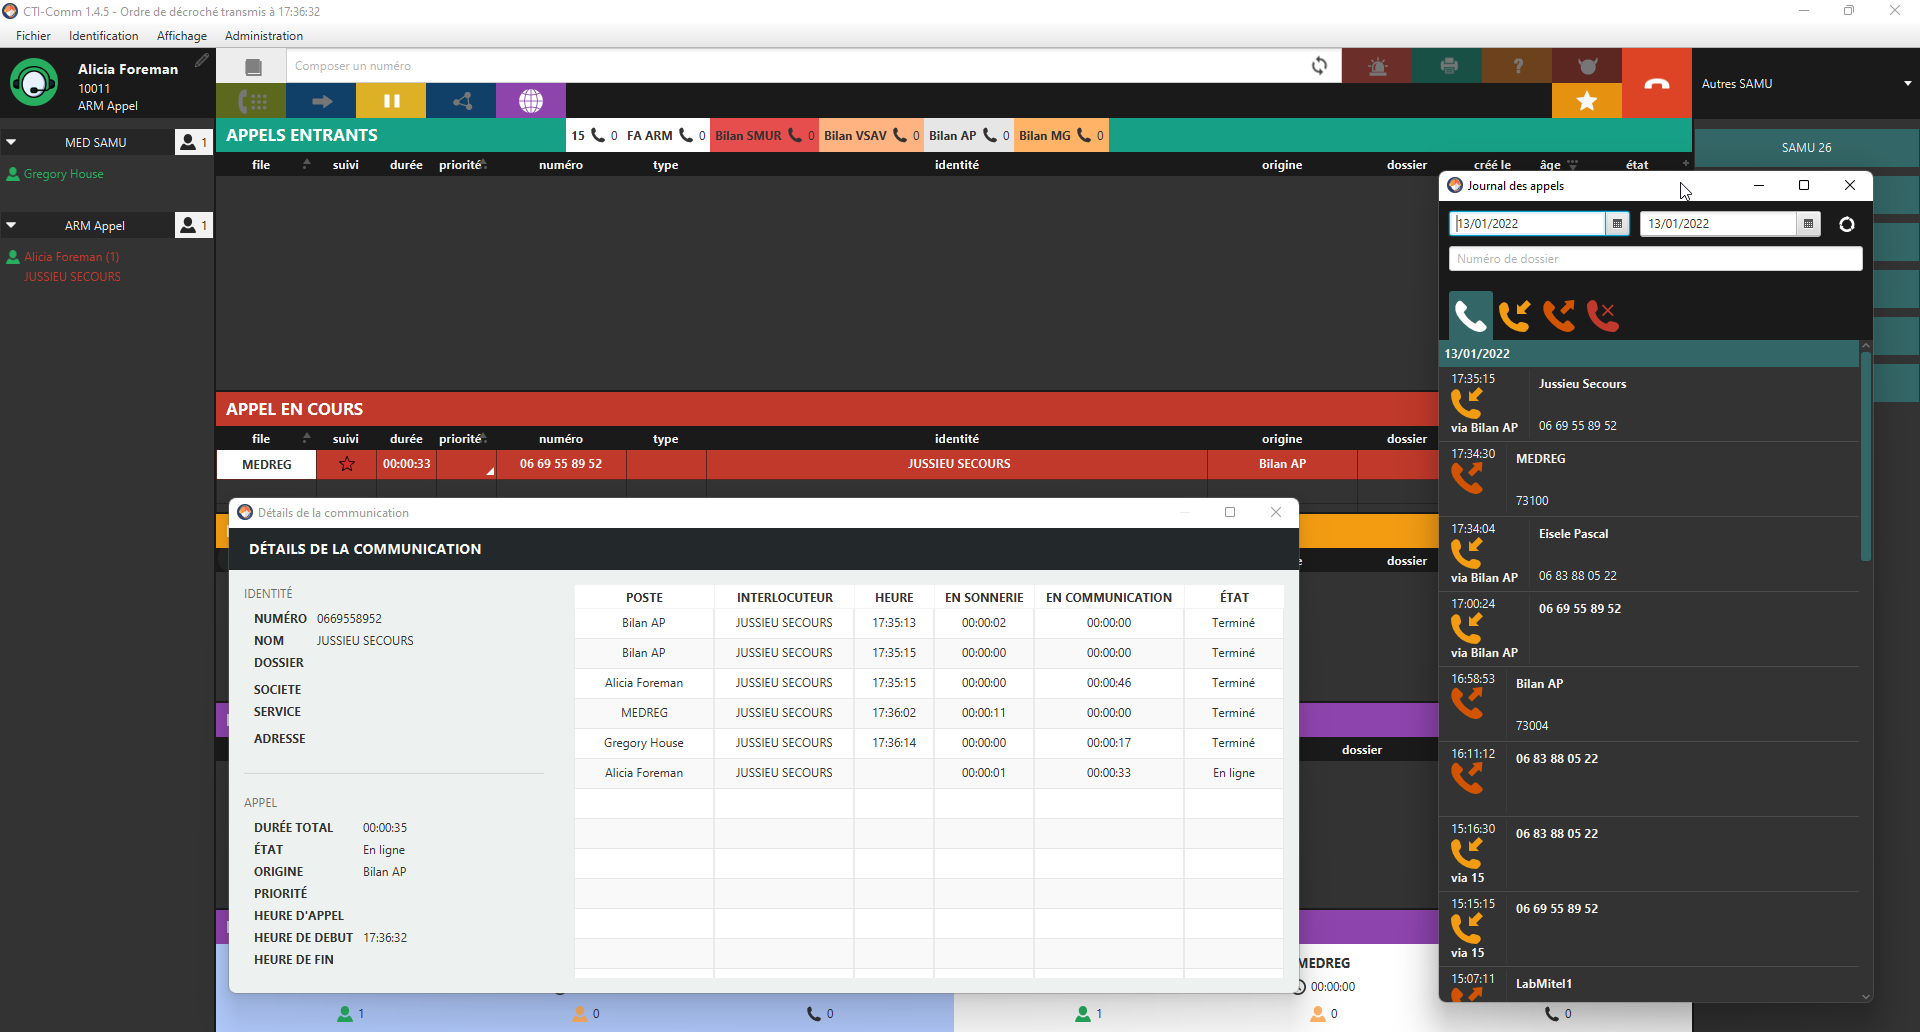The height and width of the screenshot is (1032, 1920).
Task: Toggle the star on the MEDREG call row
Action: (346, 464)
